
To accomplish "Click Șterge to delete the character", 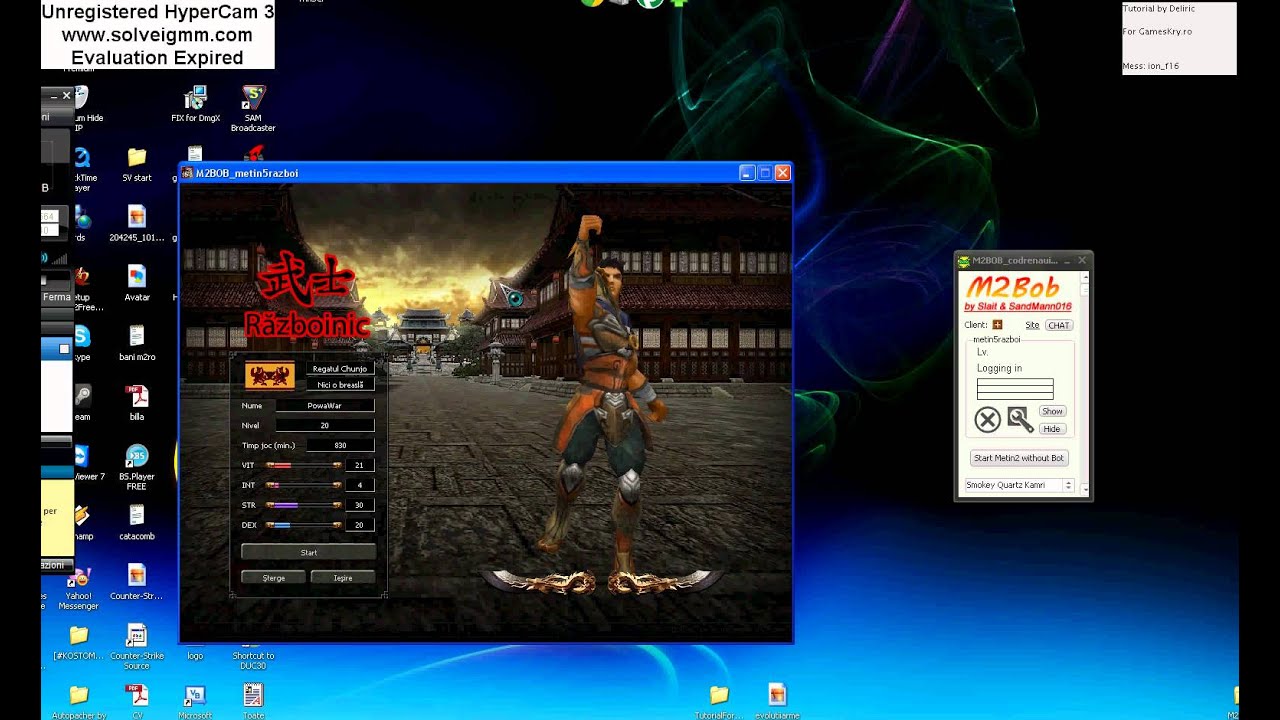I will coord(274,578).
